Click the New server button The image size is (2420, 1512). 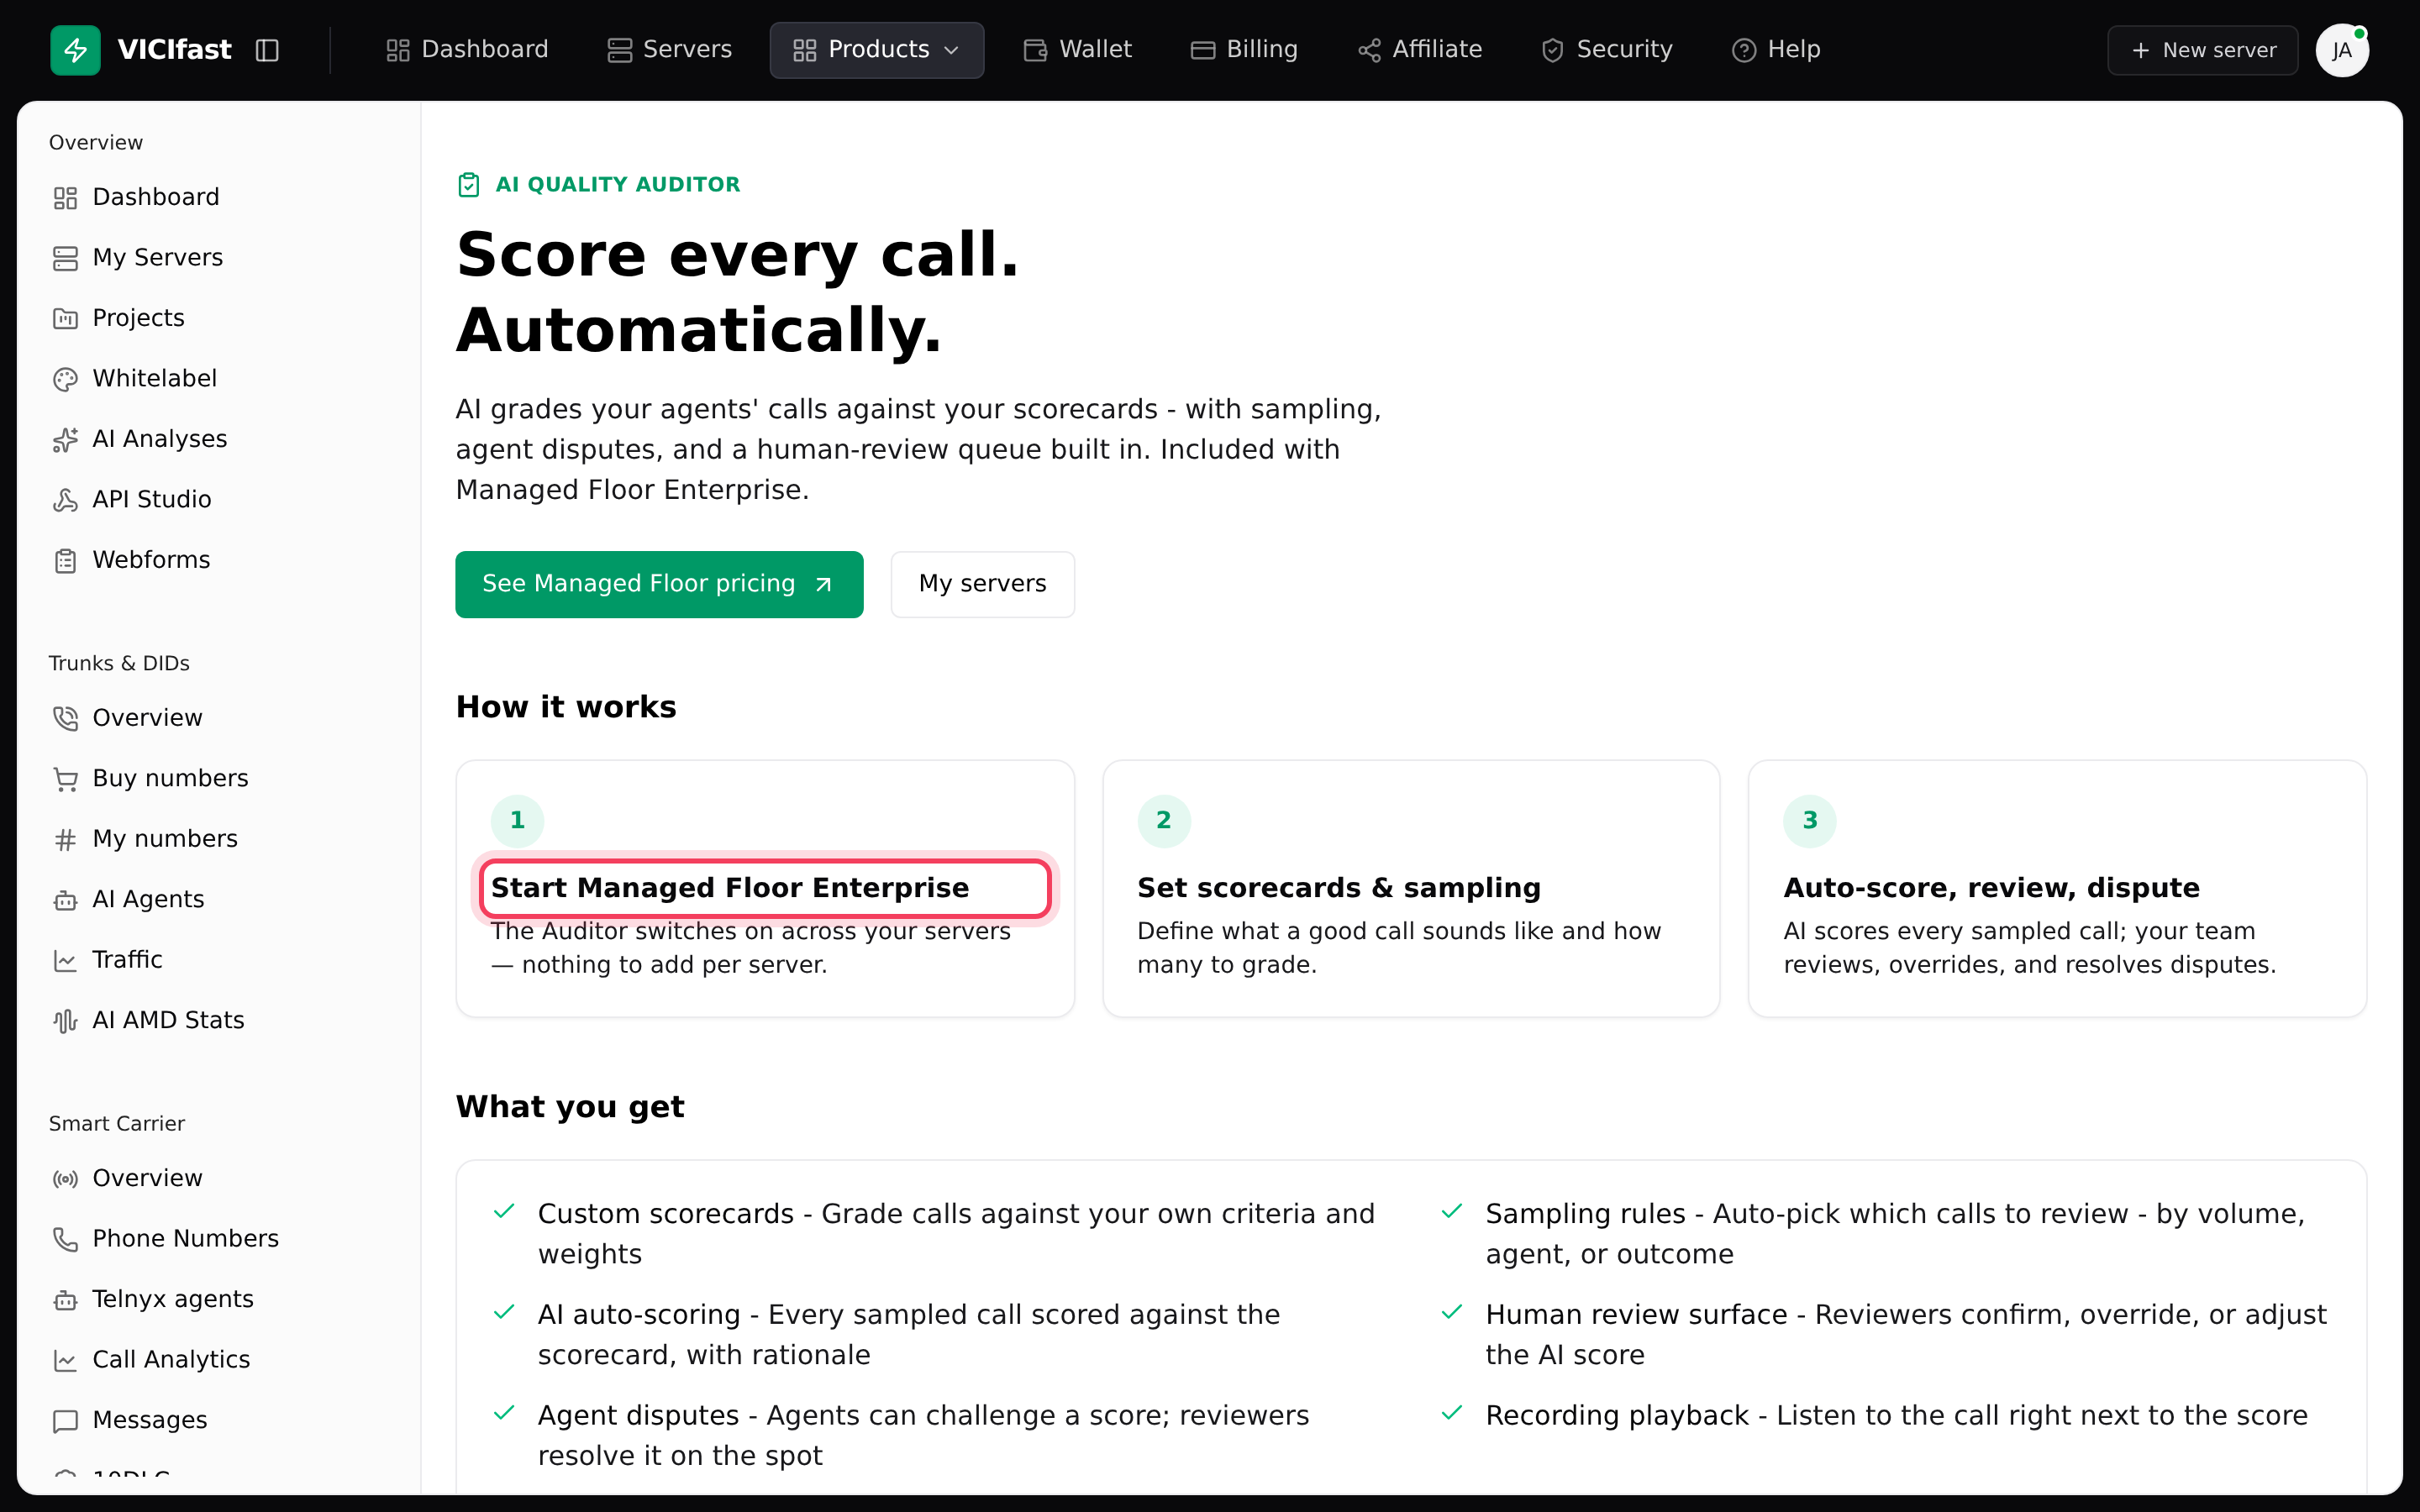[x=2202, y=50]
